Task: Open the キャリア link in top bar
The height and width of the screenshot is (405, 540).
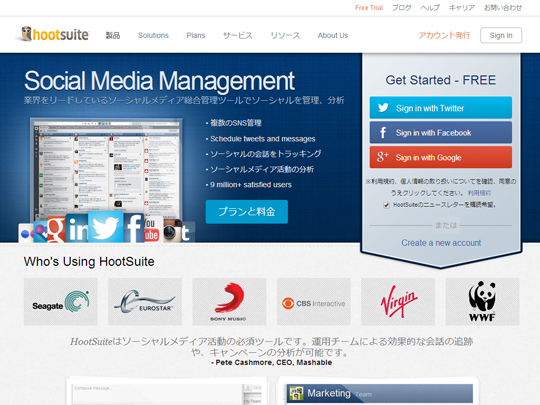Action: point(462,8)
